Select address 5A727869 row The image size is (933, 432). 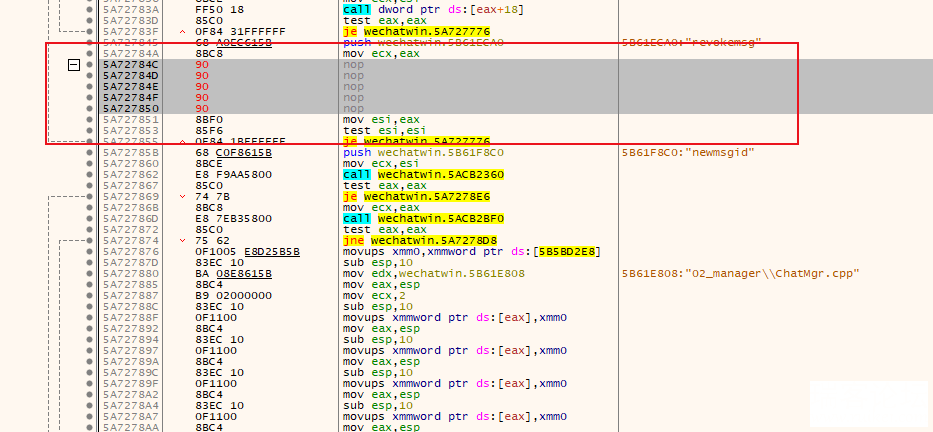(130, 196)
